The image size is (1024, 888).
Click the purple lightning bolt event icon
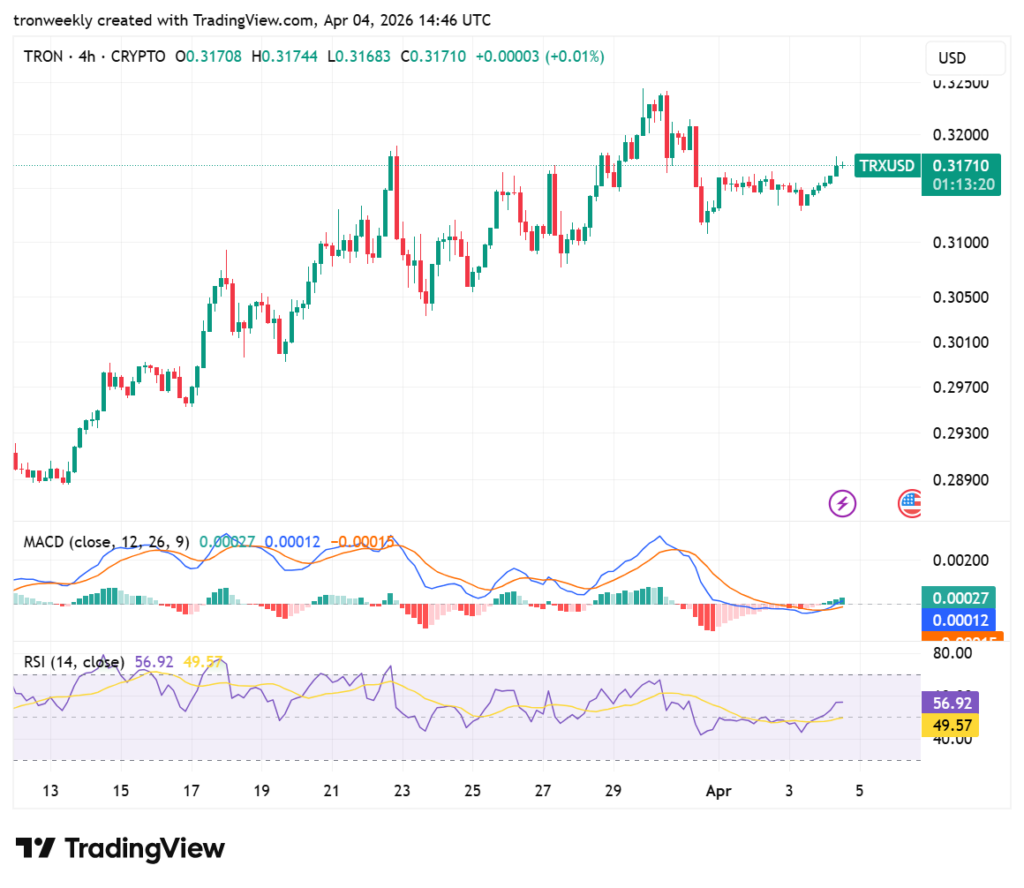pos(843,503)
